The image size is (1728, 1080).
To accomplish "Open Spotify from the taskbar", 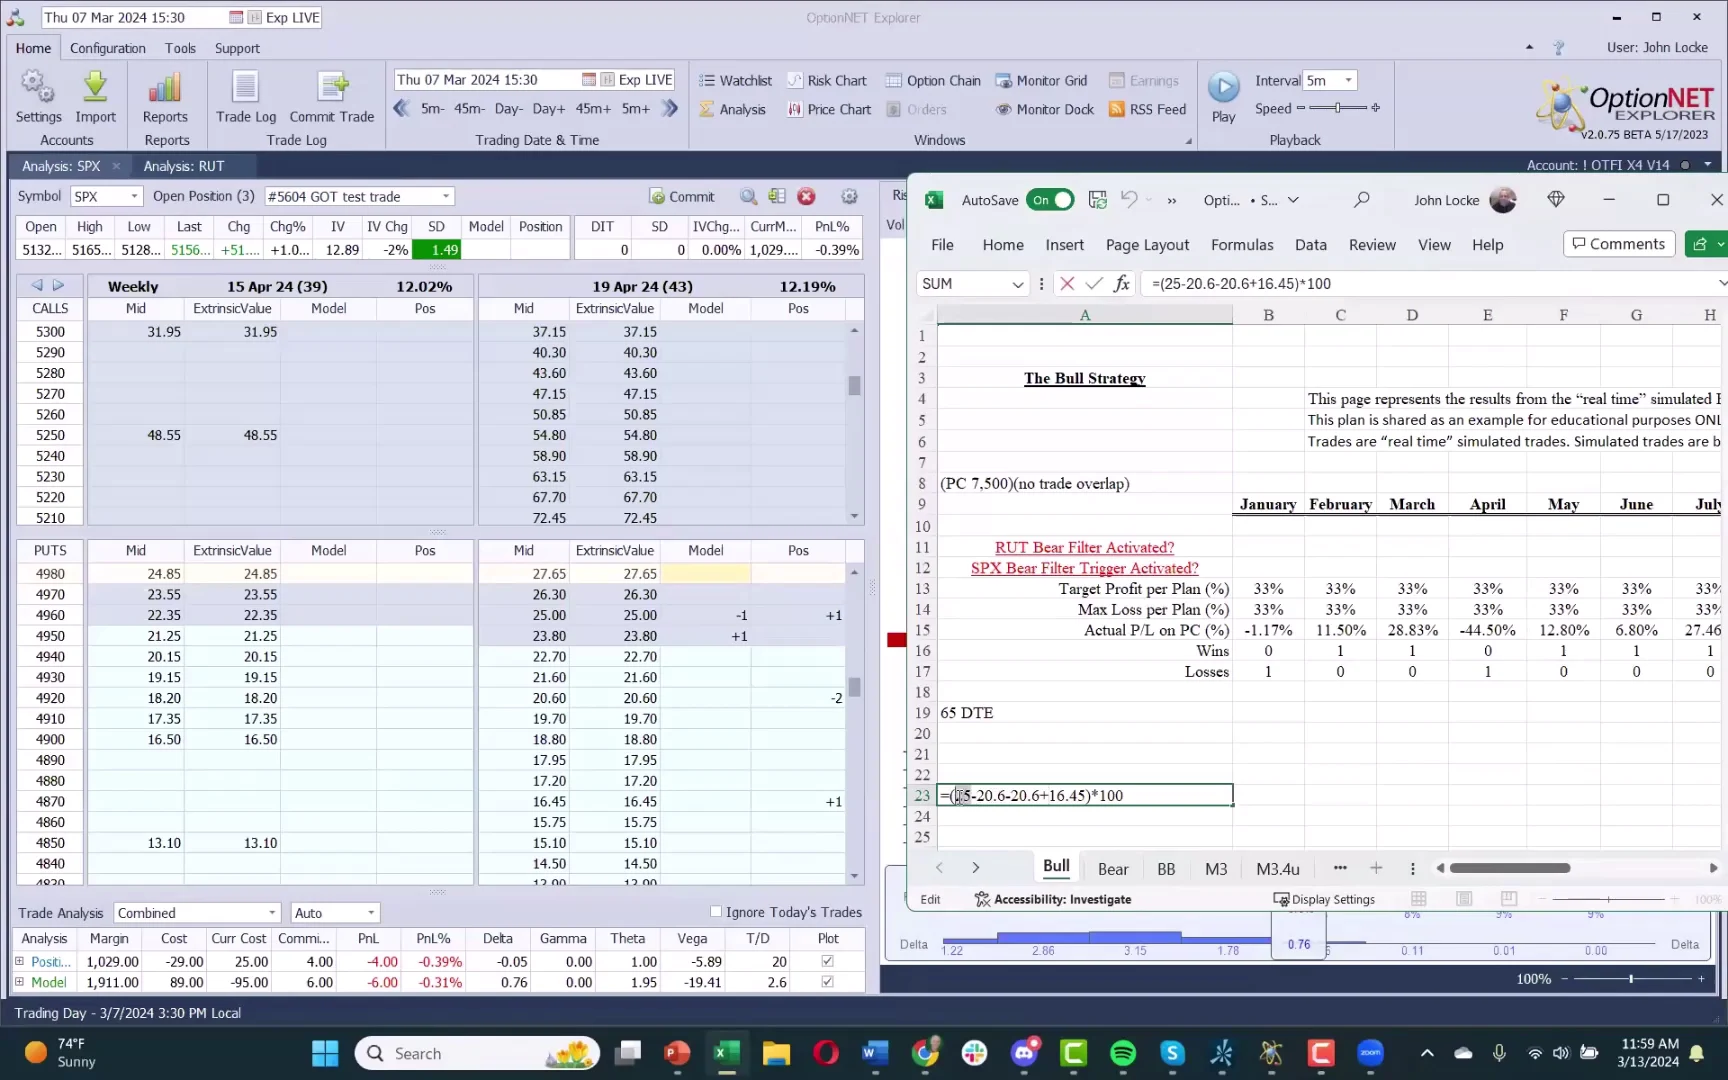I will click(x=1123, y=1053).
